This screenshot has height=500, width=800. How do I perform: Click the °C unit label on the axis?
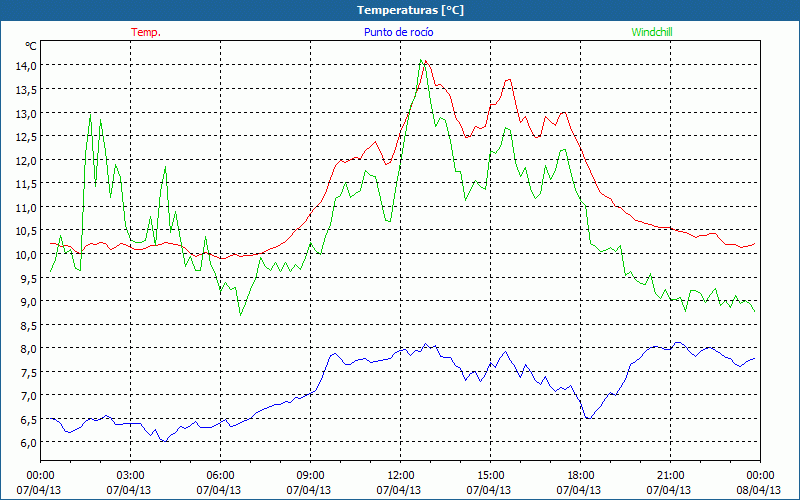(x=31, y=46)
